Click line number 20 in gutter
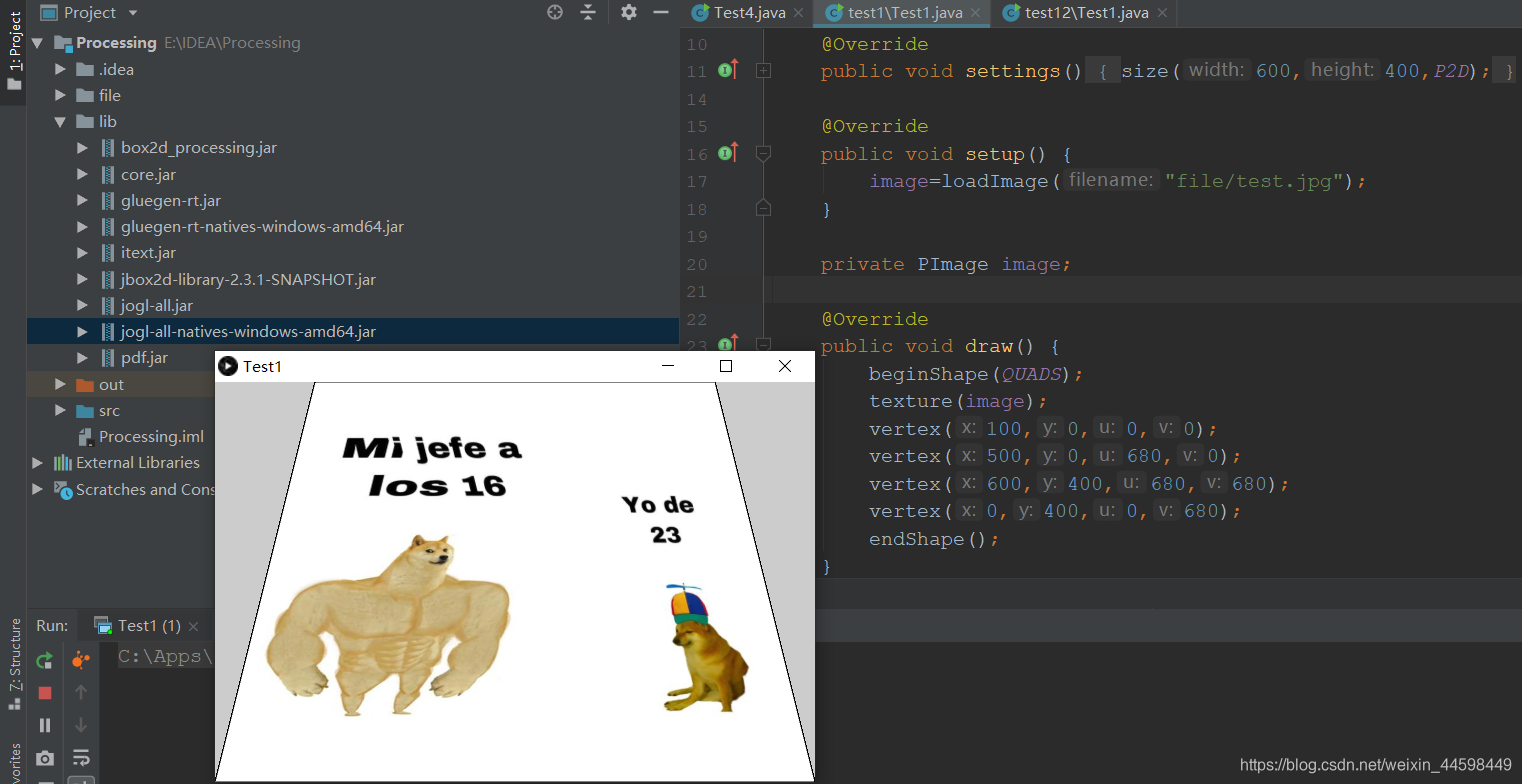 pyautogui.click(x=696, y=264)
